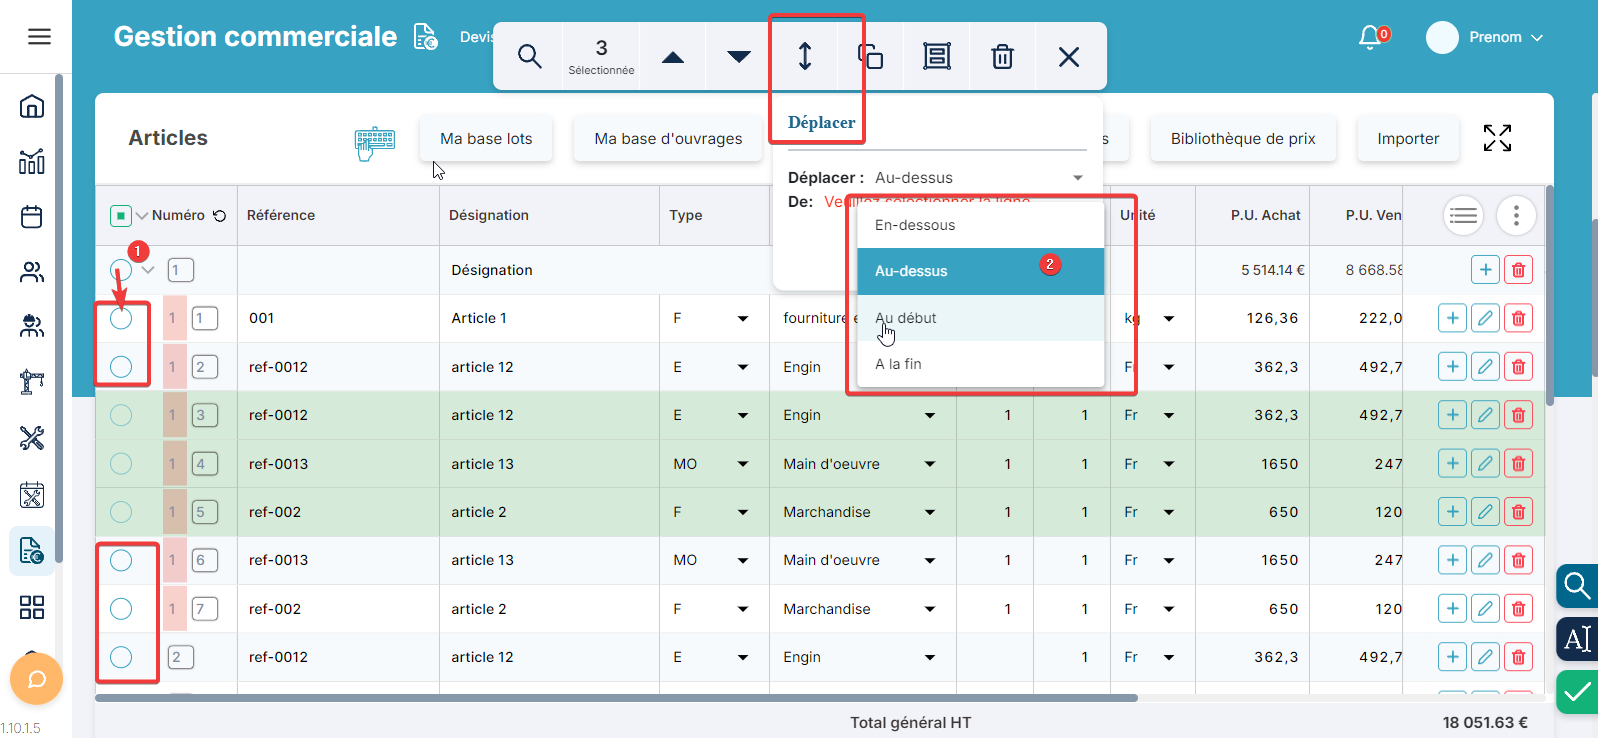Expand the Type dropdown for Article 1

(742, 319)
